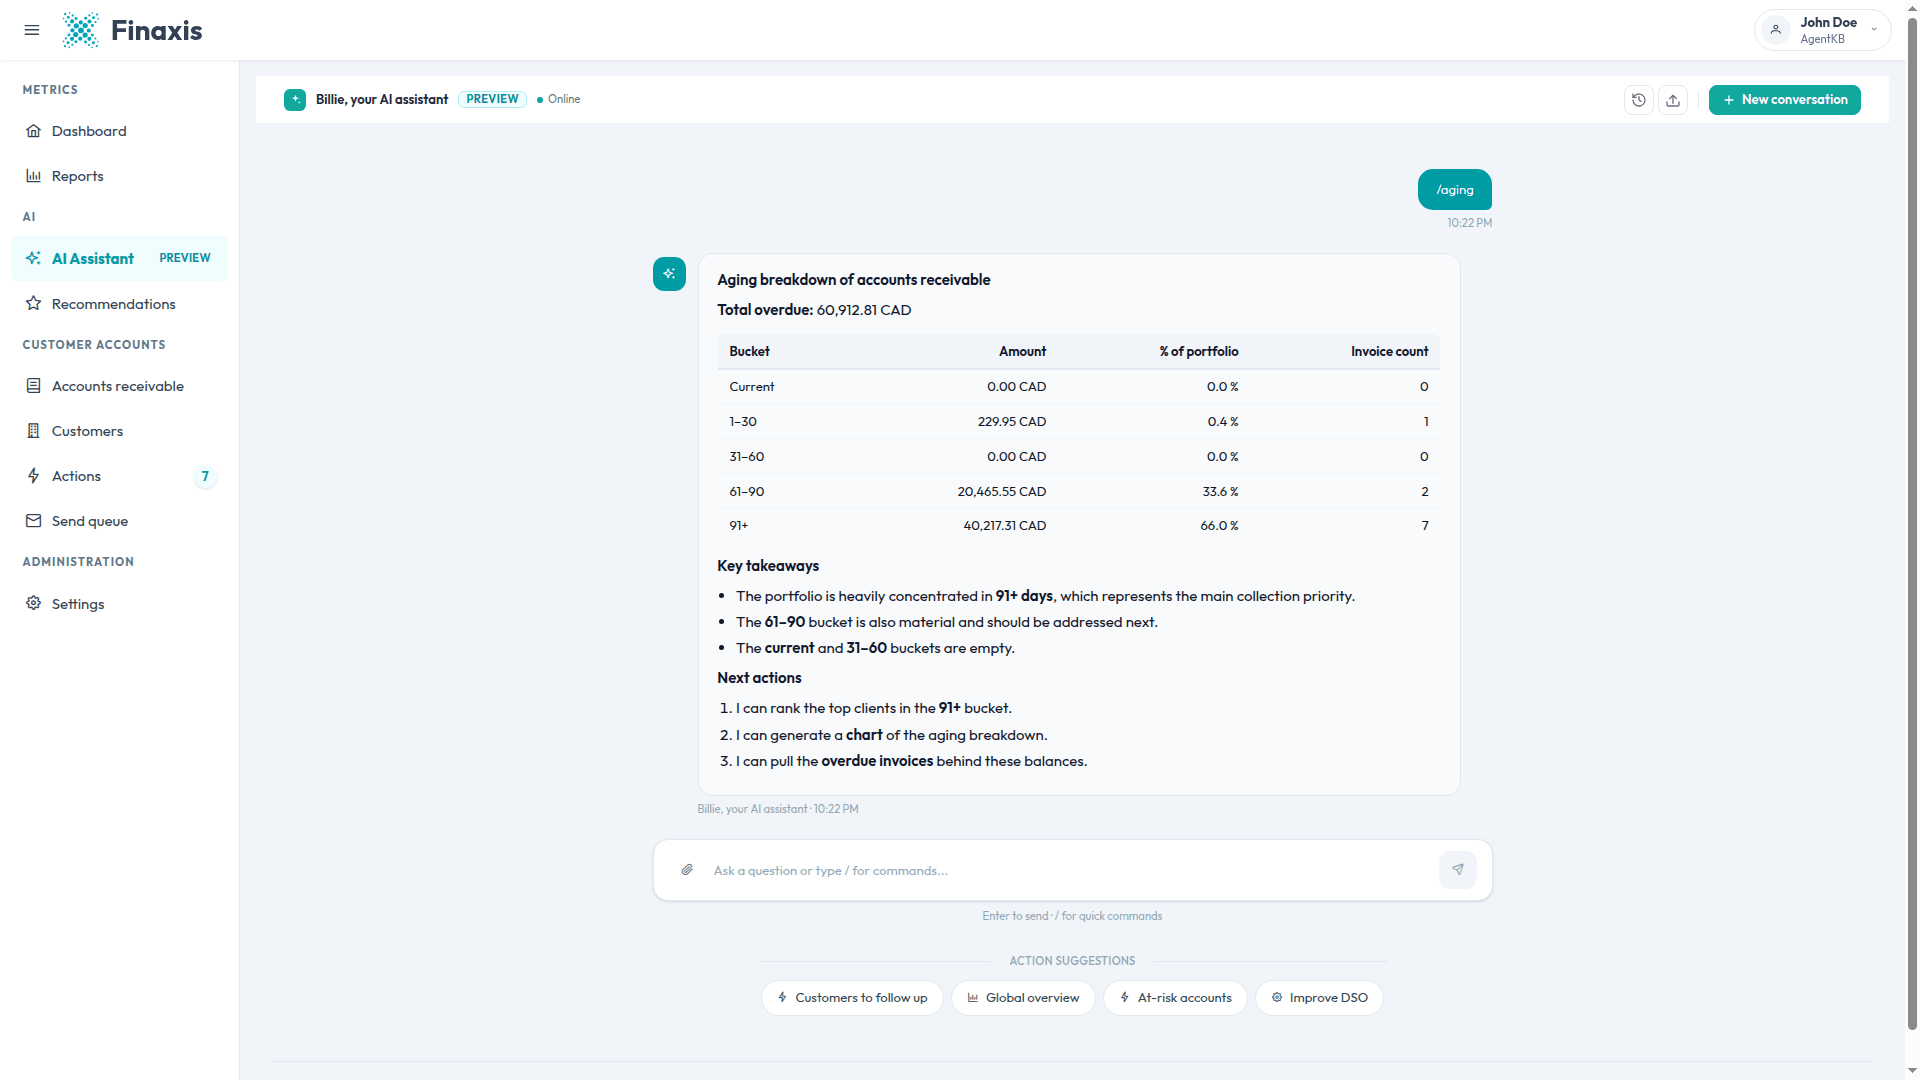Click the Actions count badge 7
The width and height of the screenshot is (1920, 1080).
pyautogui.click(x=205, y=476)
